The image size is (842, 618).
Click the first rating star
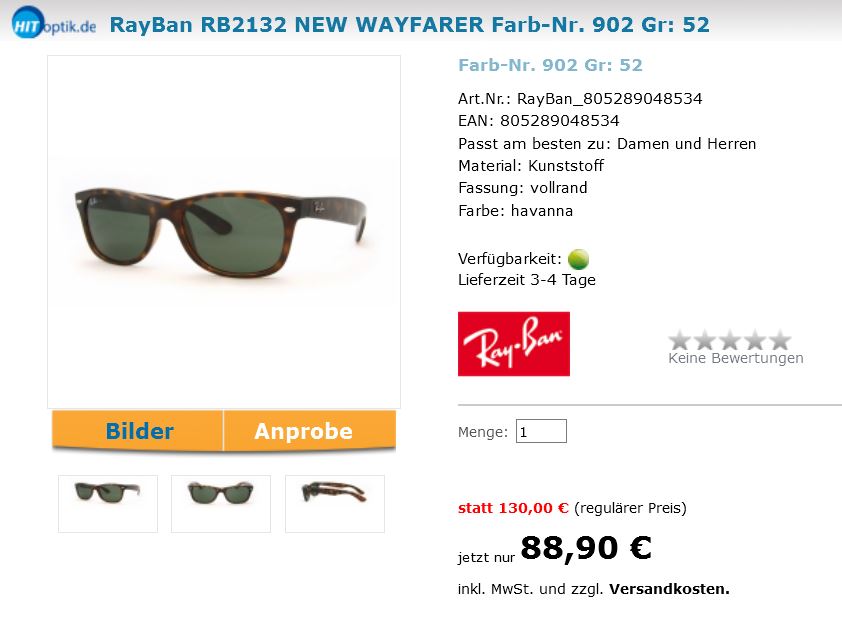click(679, 340)
